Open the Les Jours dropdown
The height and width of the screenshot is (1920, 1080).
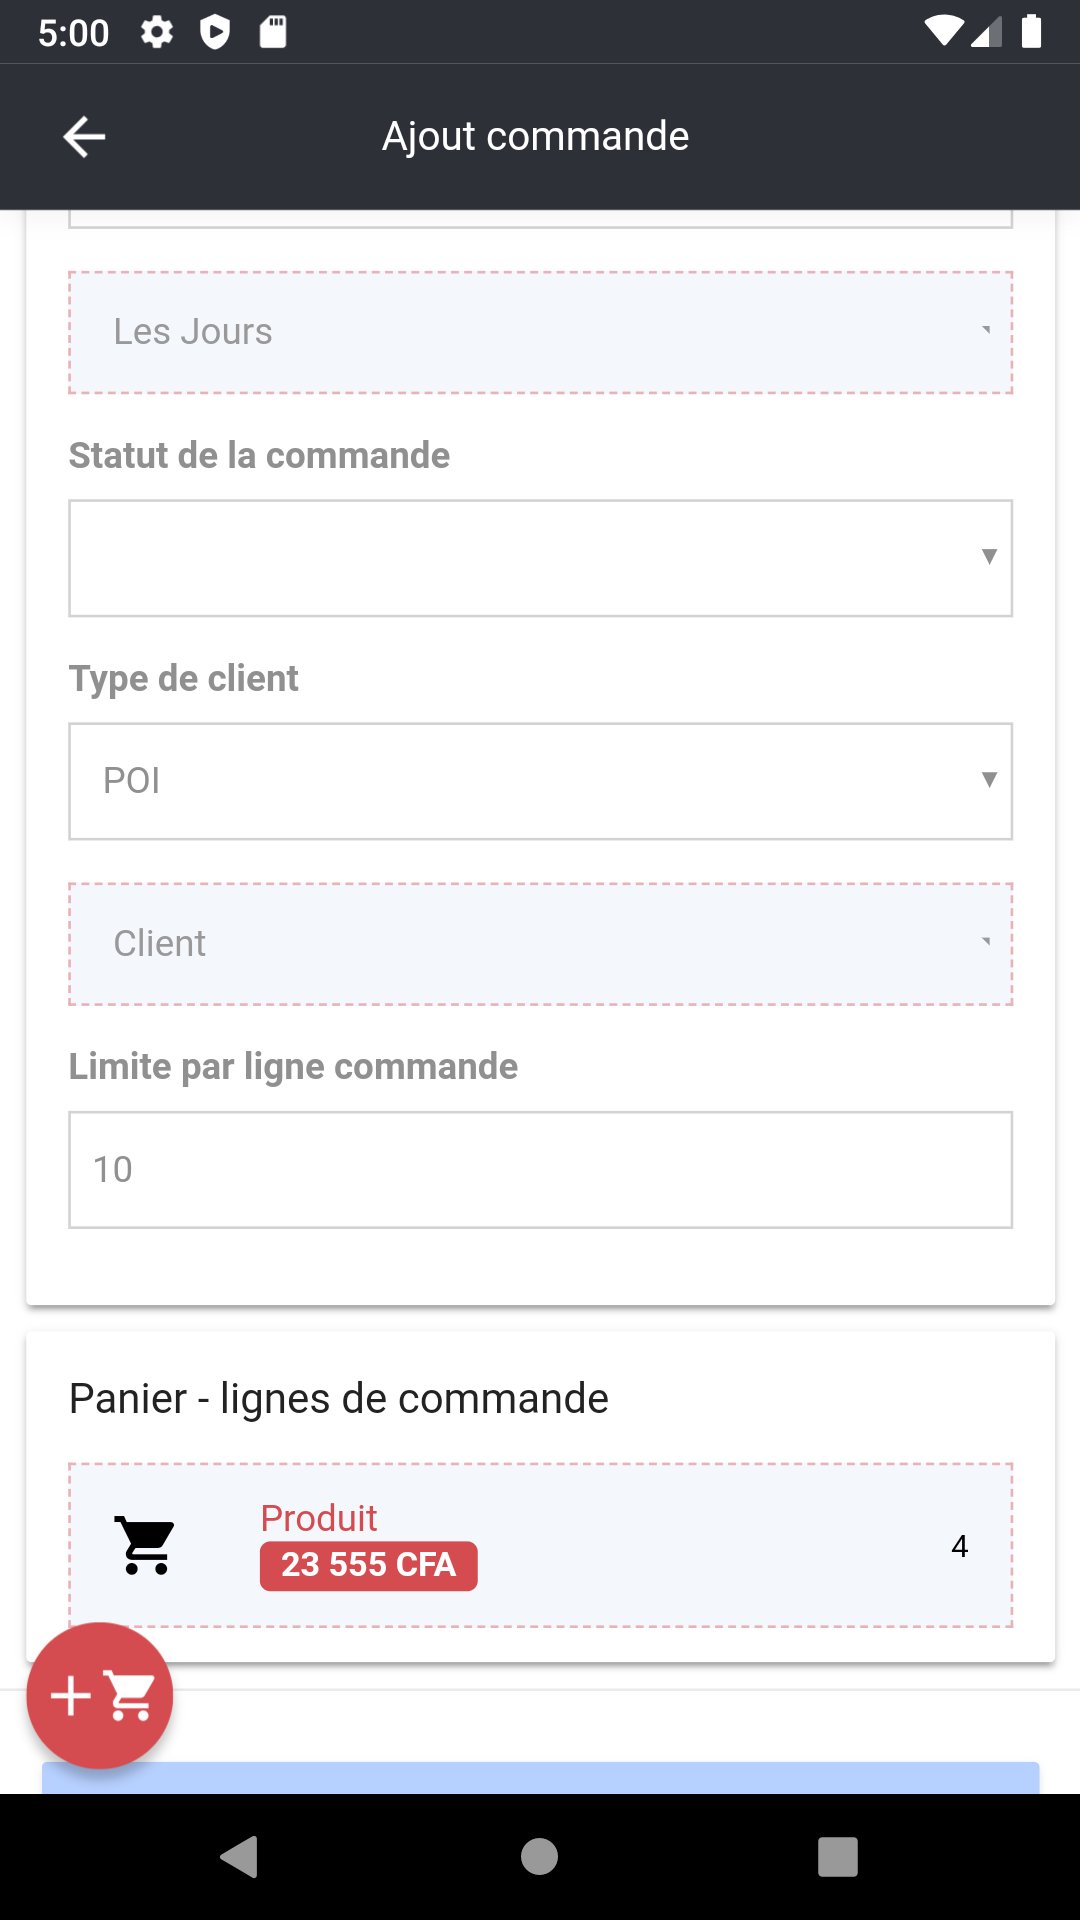[540, 332]
